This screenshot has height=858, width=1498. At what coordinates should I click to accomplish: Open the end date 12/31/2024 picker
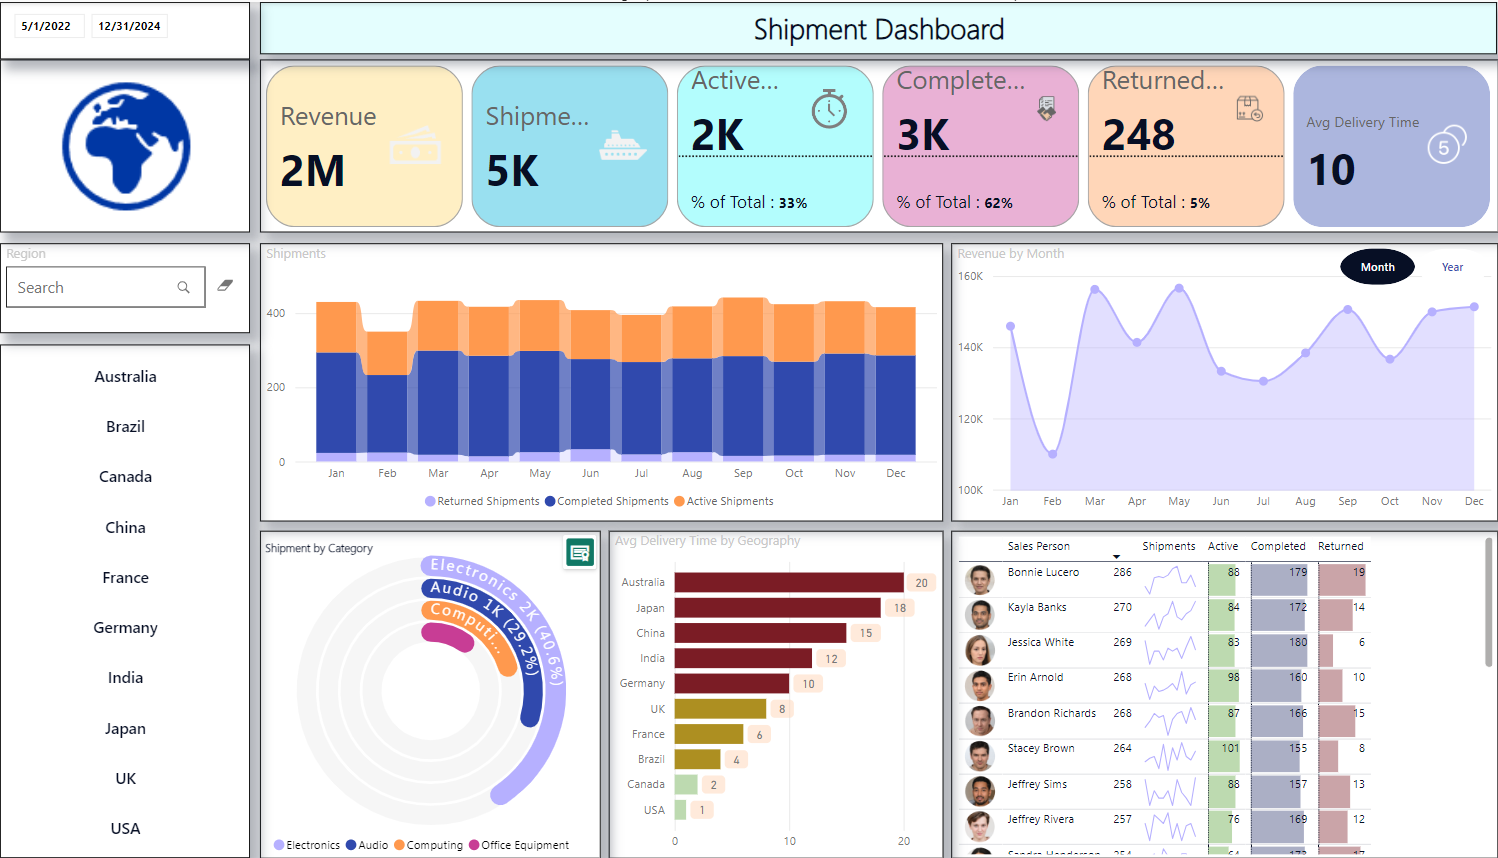(x=129, y=26)
